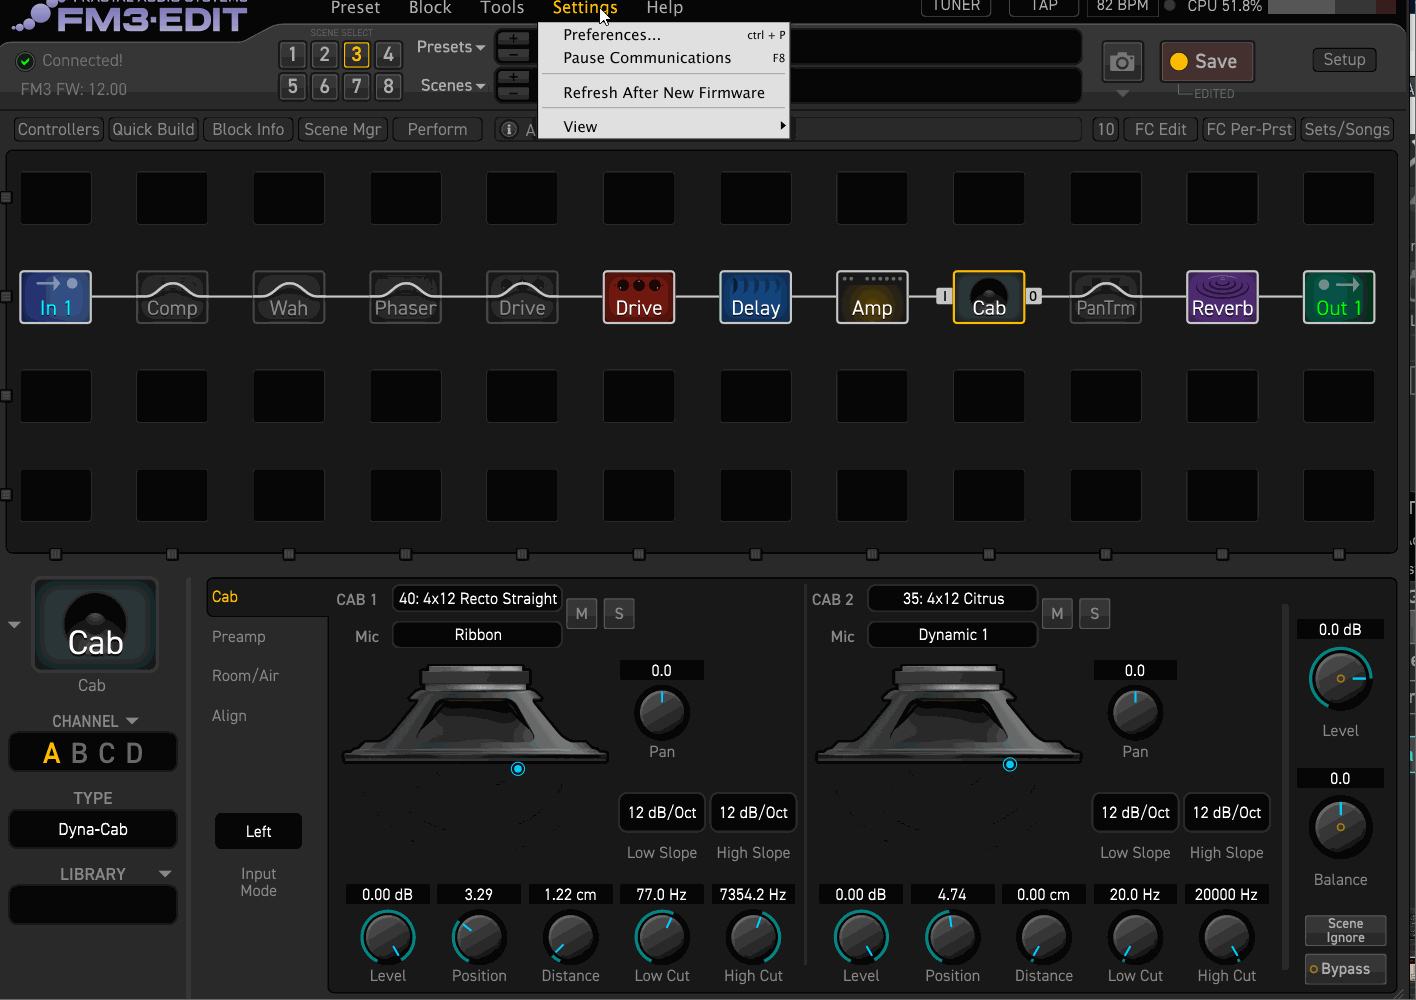Switch to the Align tab
This screenshot has width=1416, height=1000.
(229, 716)
